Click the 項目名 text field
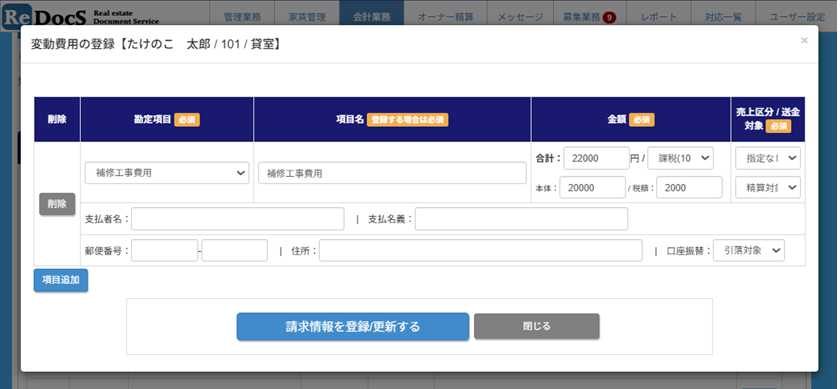 click(x=392, y=173)
